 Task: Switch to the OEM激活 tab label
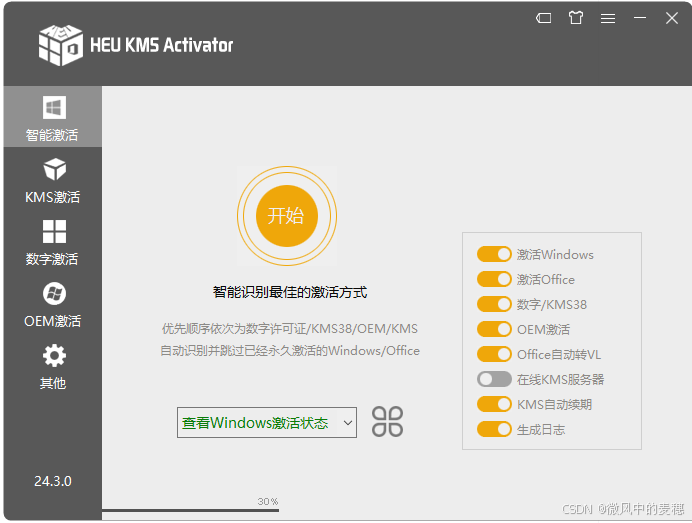53,321
